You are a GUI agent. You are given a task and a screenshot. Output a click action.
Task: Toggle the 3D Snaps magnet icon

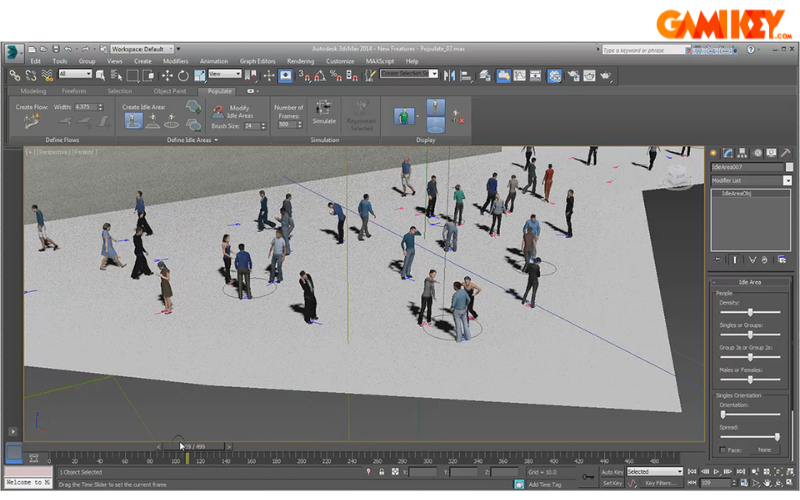click(x=304, y=76)
